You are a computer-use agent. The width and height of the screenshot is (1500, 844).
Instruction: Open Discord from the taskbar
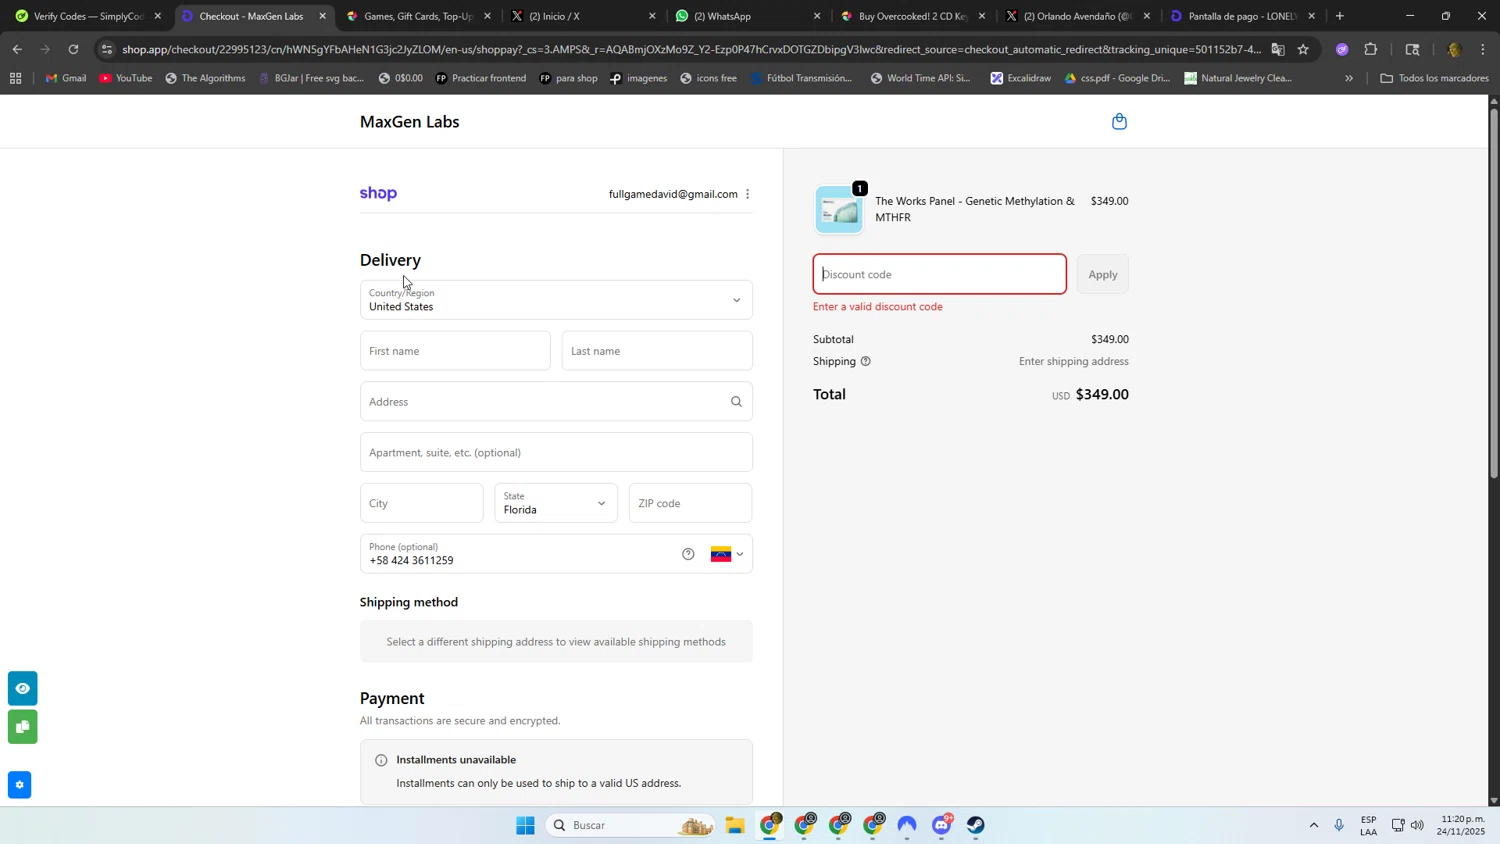[942, 825]
